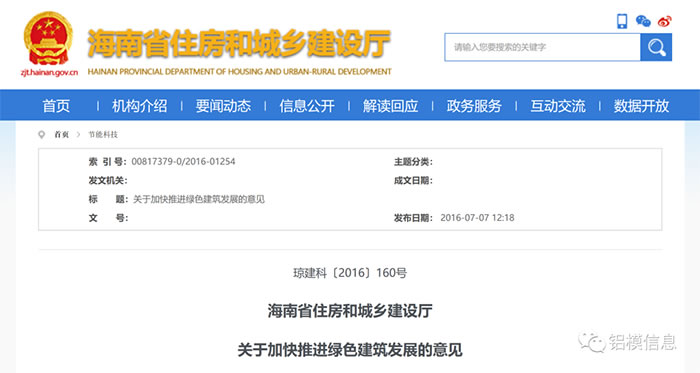This screenshot has width=700, height=373.
Task: Open the 解读回应 navigation item
Action: 390,106
